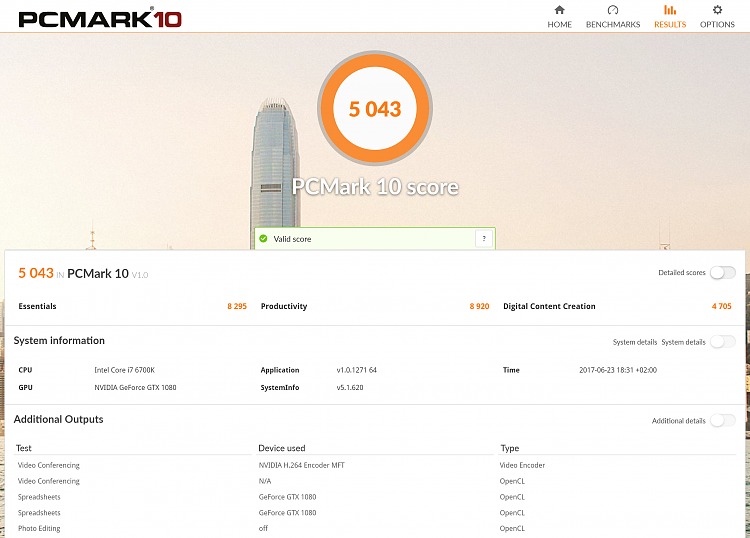Click the green valid score checkmark
This screenshot has width=750, height=538.
coord(263,238)
